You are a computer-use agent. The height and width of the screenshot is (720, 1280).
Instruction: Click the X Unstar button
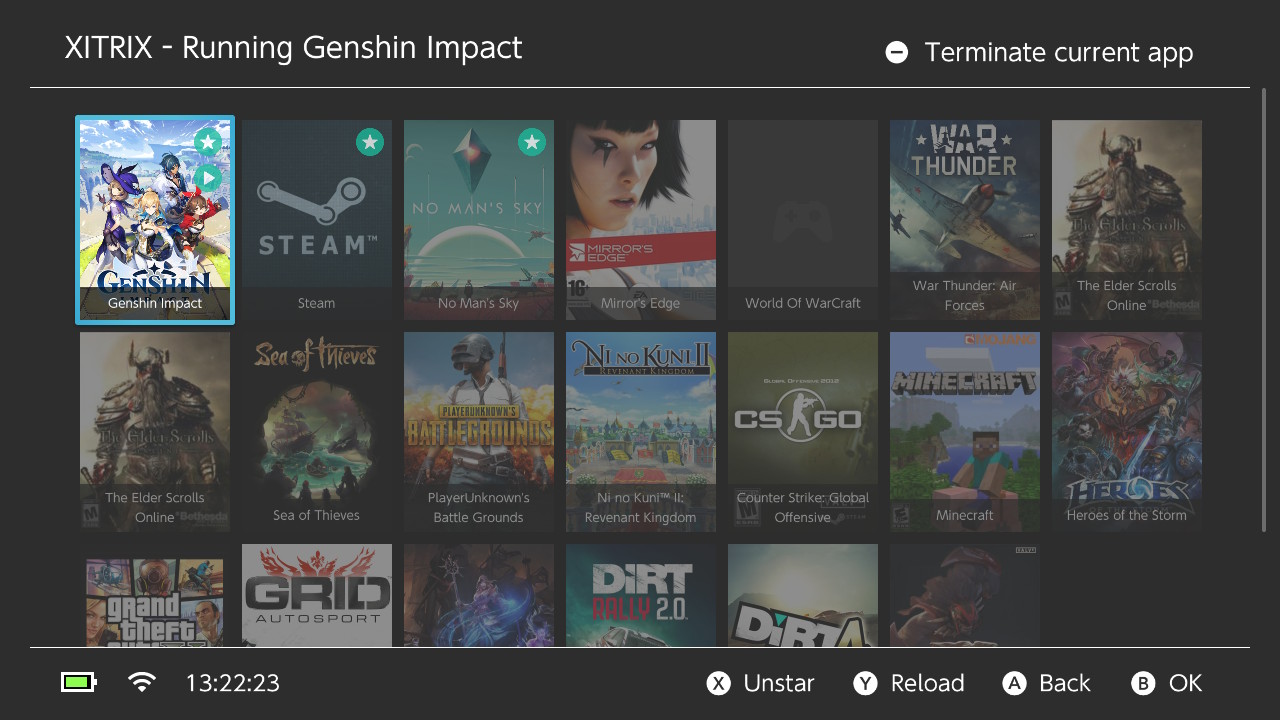pyautogui.click(x=761, y=683)
